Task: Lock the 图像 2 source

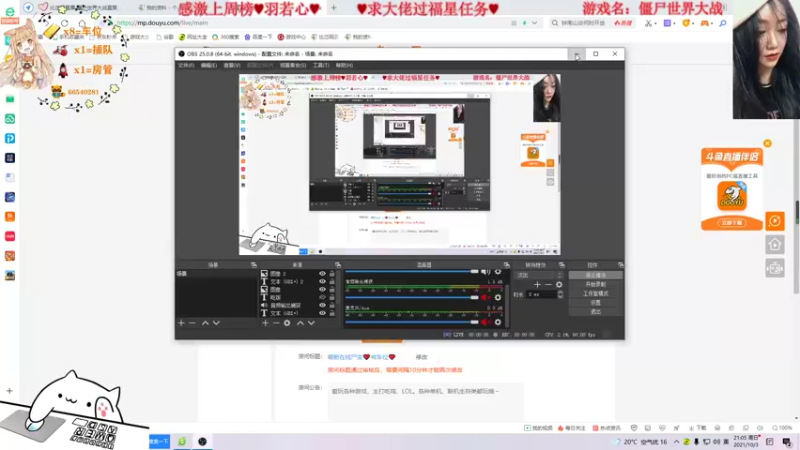Action: pyautogui.click(x=332, y=273)
